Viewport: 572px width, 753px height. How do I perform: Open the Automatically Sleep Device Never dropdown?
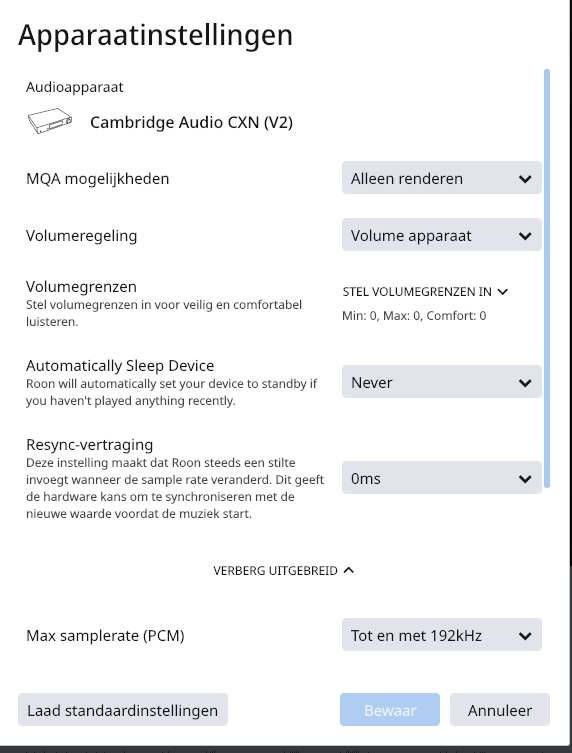[441, 382]
